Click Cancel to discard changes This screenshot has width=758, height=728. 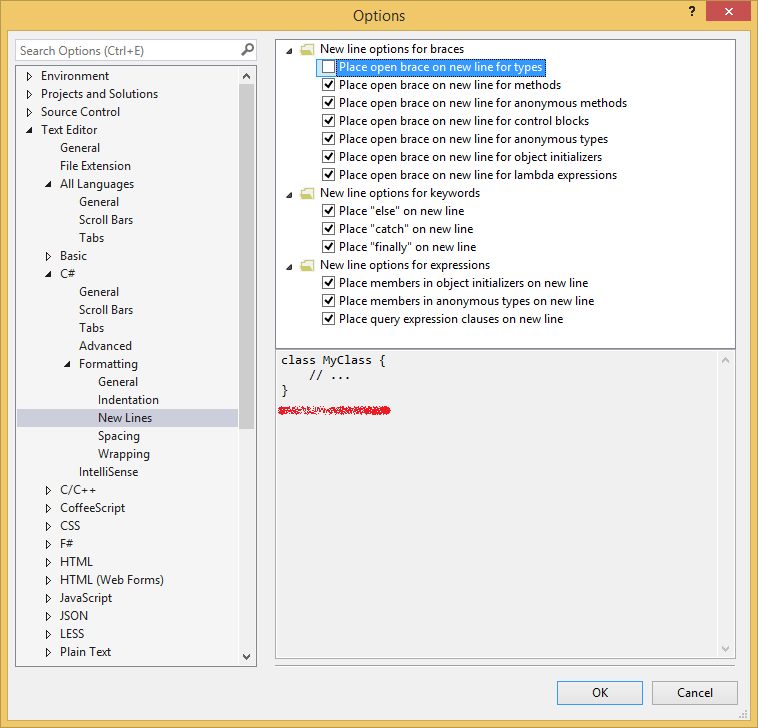[694, 693]
